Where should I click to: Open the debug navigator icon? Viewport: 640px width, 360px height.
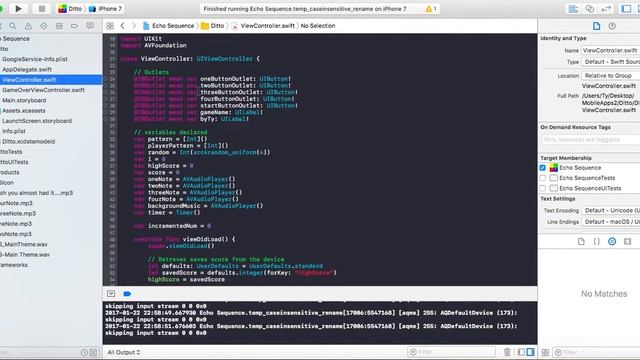point(59,26)
